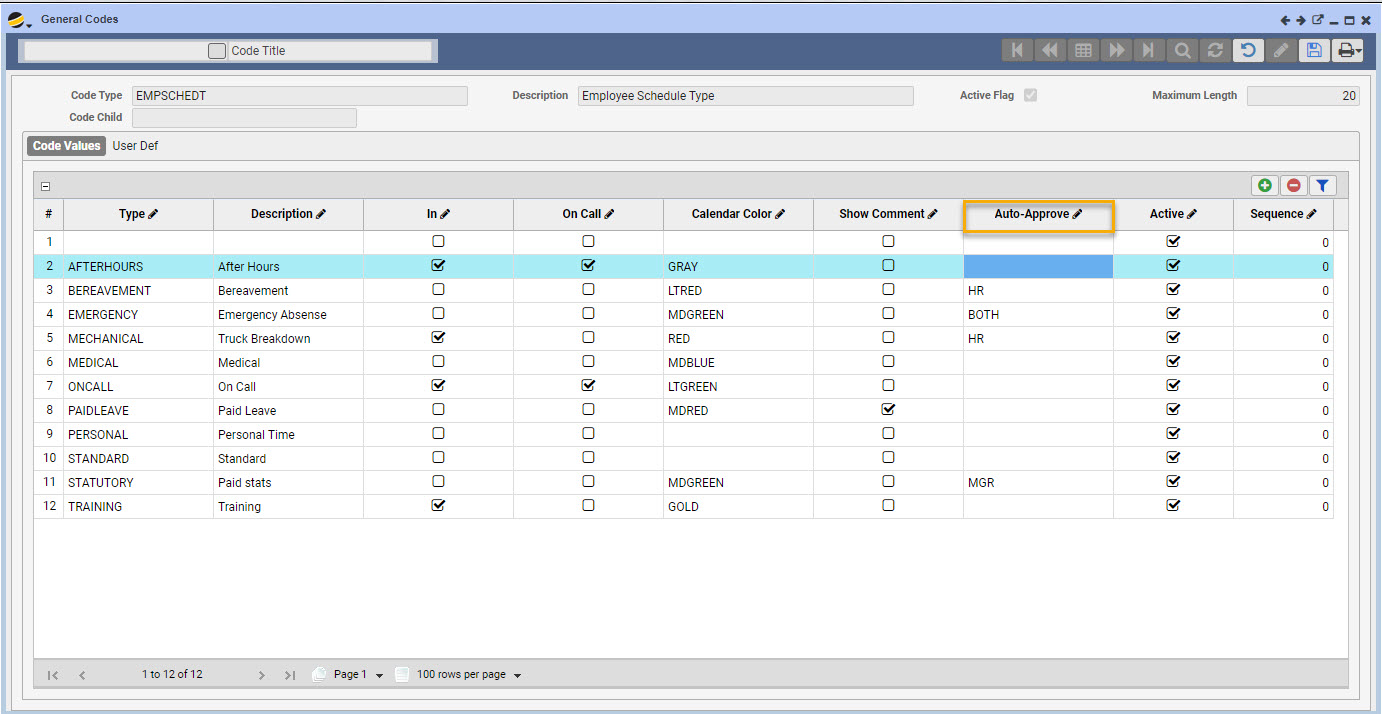Expand the 100 rows per page dropdown

tap(517, 676)
